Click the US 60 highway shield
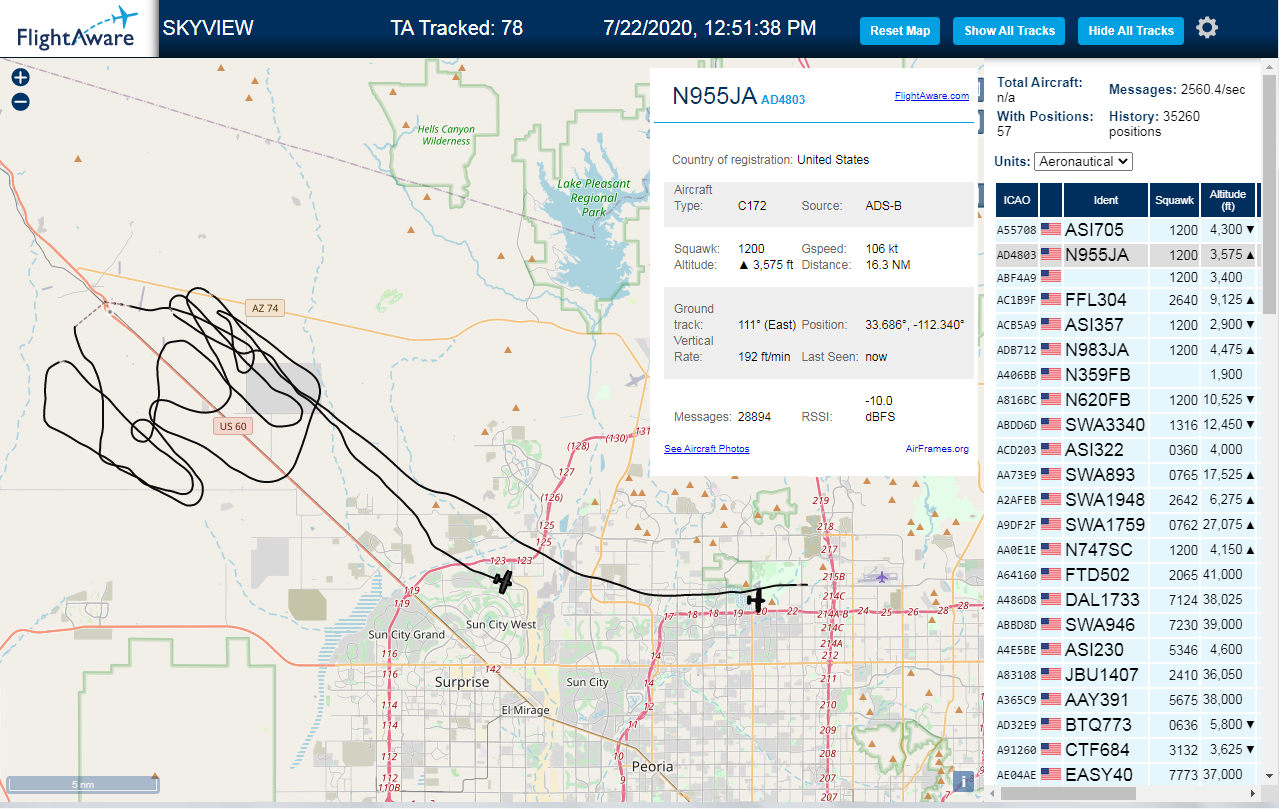The image size is (1279, 809). pos(231,427)
